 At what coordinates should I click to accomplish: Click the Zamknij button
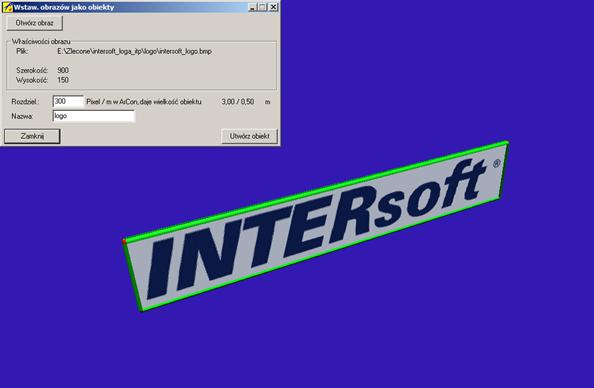coord(32,136)
